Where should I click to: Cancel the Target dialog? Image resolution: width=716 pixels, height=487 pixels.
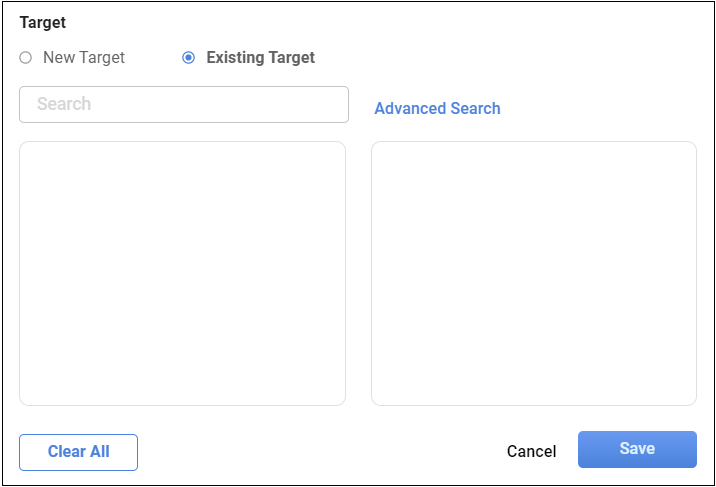[x=531, y=451]
